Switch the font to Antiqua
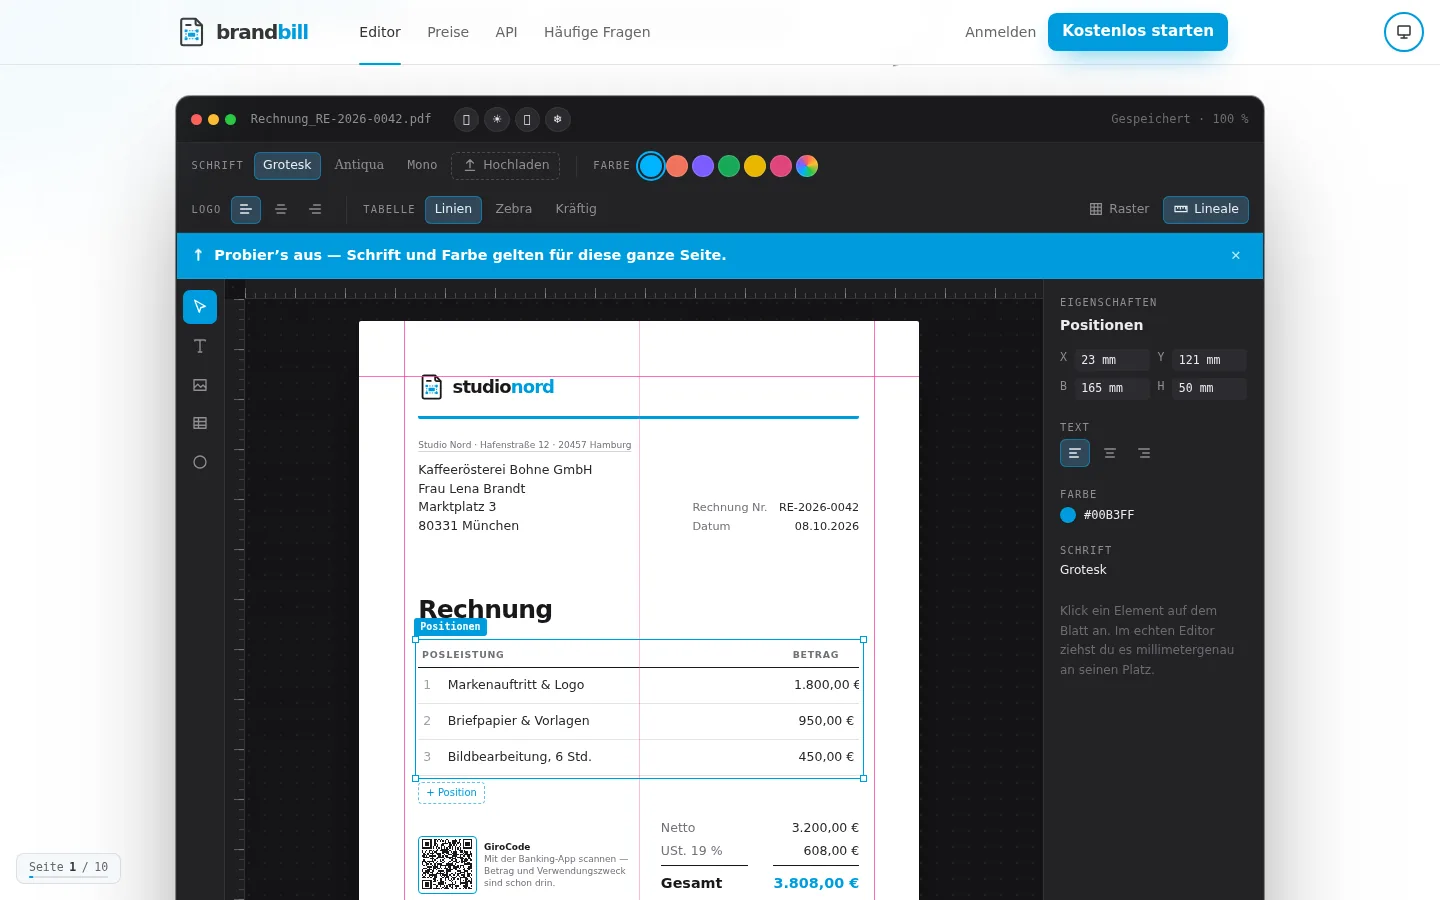1440x900 pixels. (359, 165)
